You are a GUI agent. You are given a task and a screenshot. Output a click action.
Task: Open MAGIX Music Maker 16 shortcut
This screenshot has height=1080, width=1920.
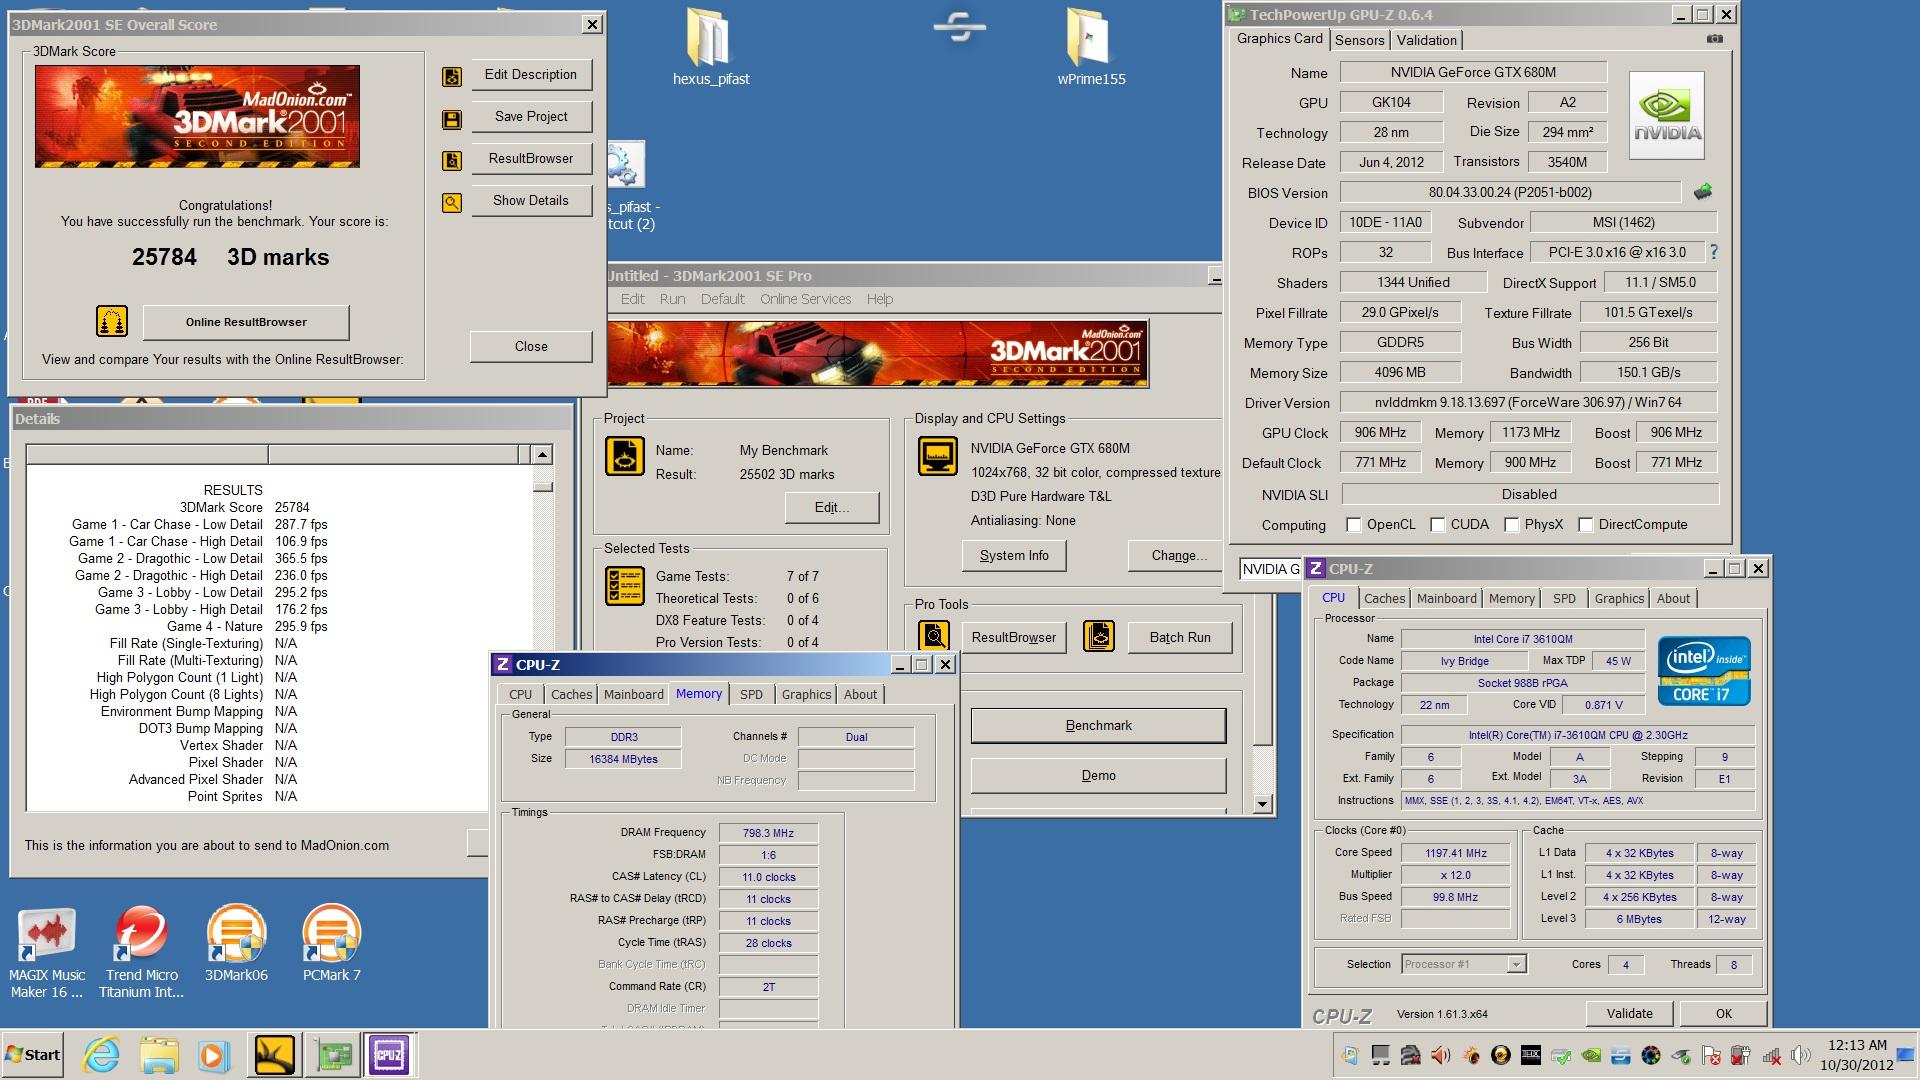pos(47,952)
